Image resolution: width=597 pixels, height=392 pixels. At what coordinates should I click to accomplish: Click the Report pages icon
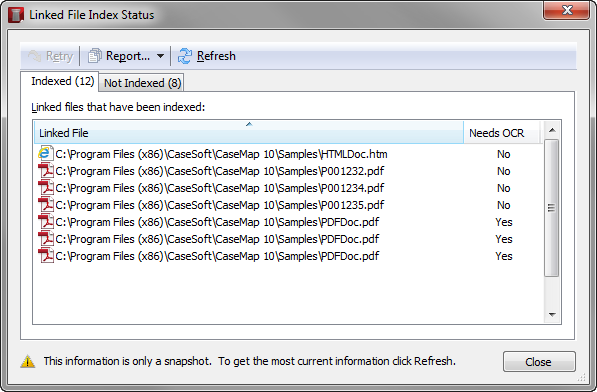click(x=95, y=56)
